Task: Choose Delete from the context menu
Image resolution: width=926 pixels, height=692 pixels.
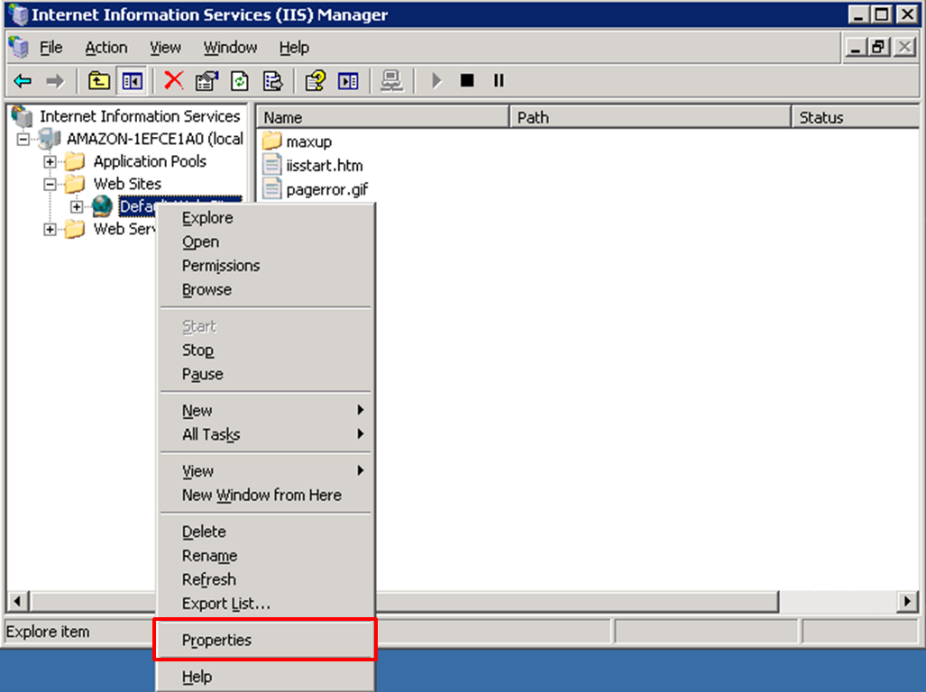Action: click(x=266, y=531)
